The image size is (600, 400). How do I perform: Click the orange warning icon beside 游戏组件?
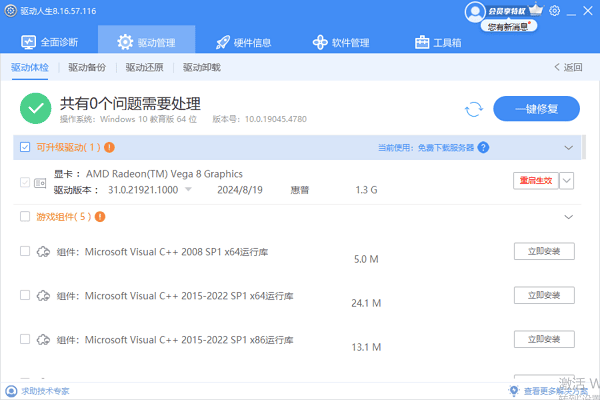[100, 216]
